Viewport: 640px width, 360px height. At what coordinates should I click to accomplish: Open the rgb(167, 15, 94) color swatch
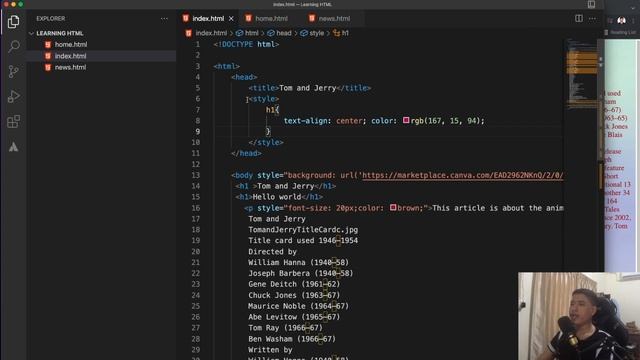coord(406,120)
